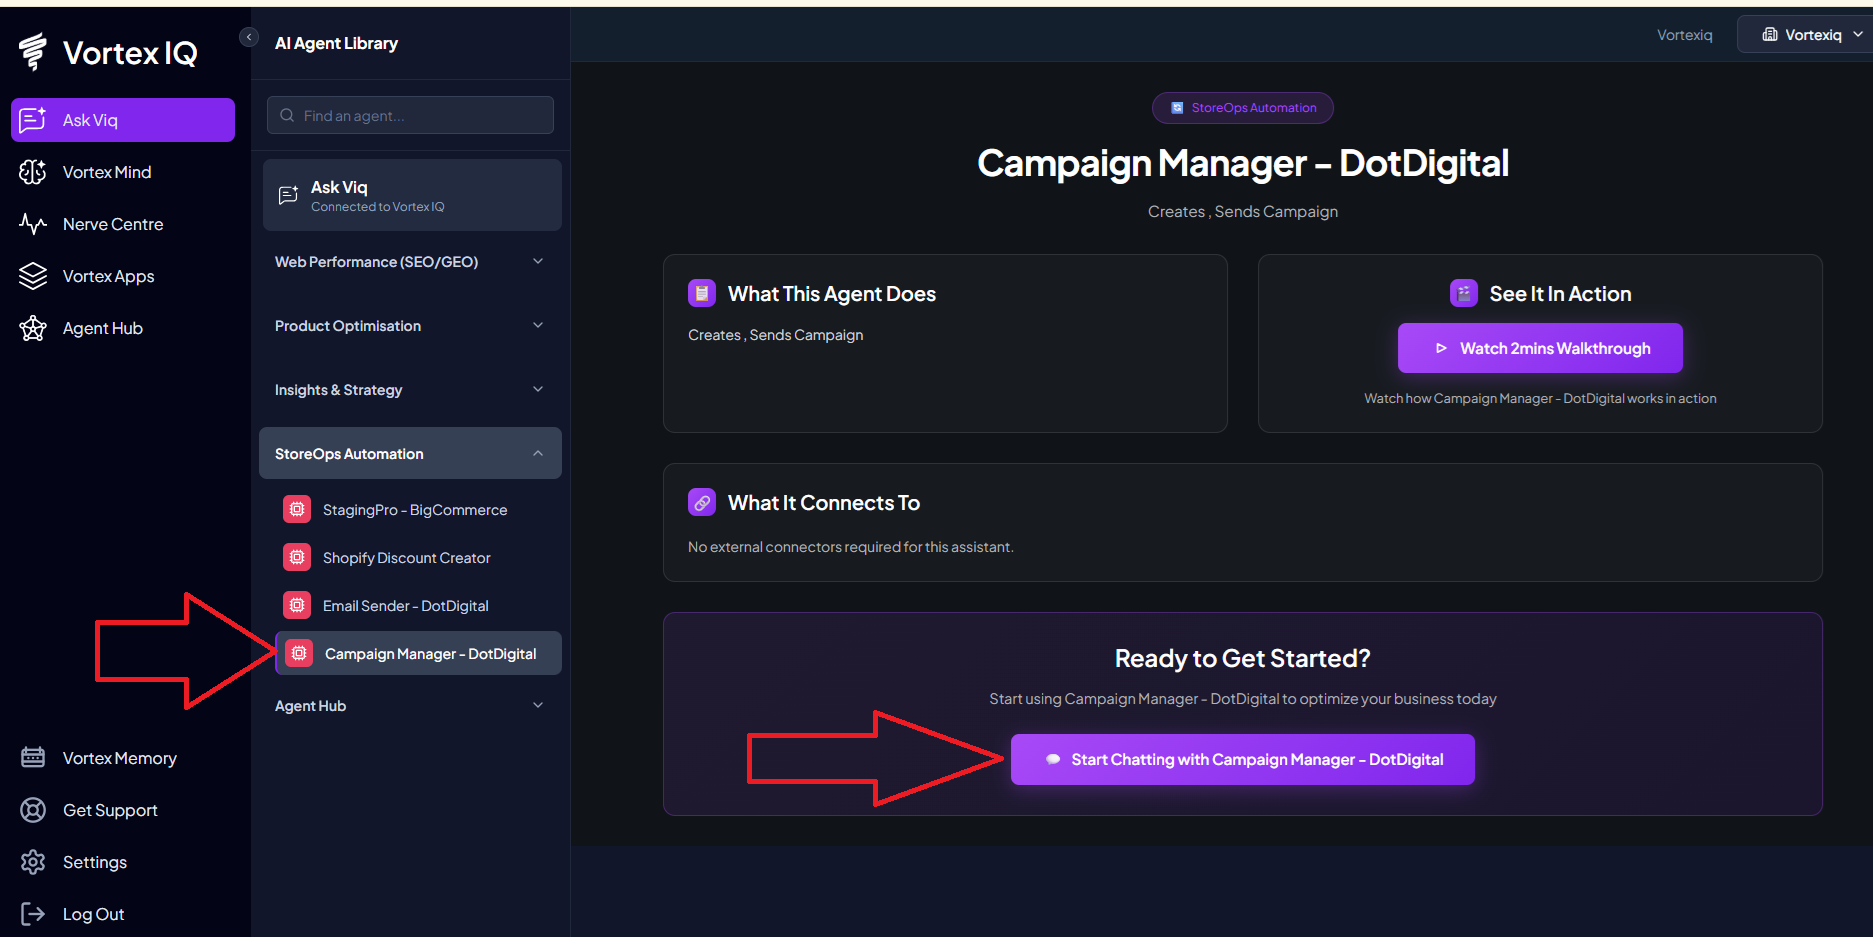Collapse the StoreOps Automation section

point(538,453)
